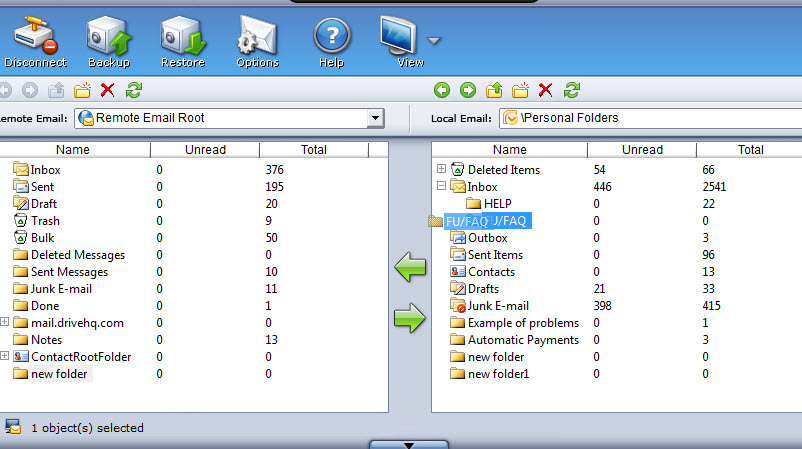Select the Junk E-mail local folder
Image resolution: width=802 pixels, height=449 pixels.
coord(498,306)
